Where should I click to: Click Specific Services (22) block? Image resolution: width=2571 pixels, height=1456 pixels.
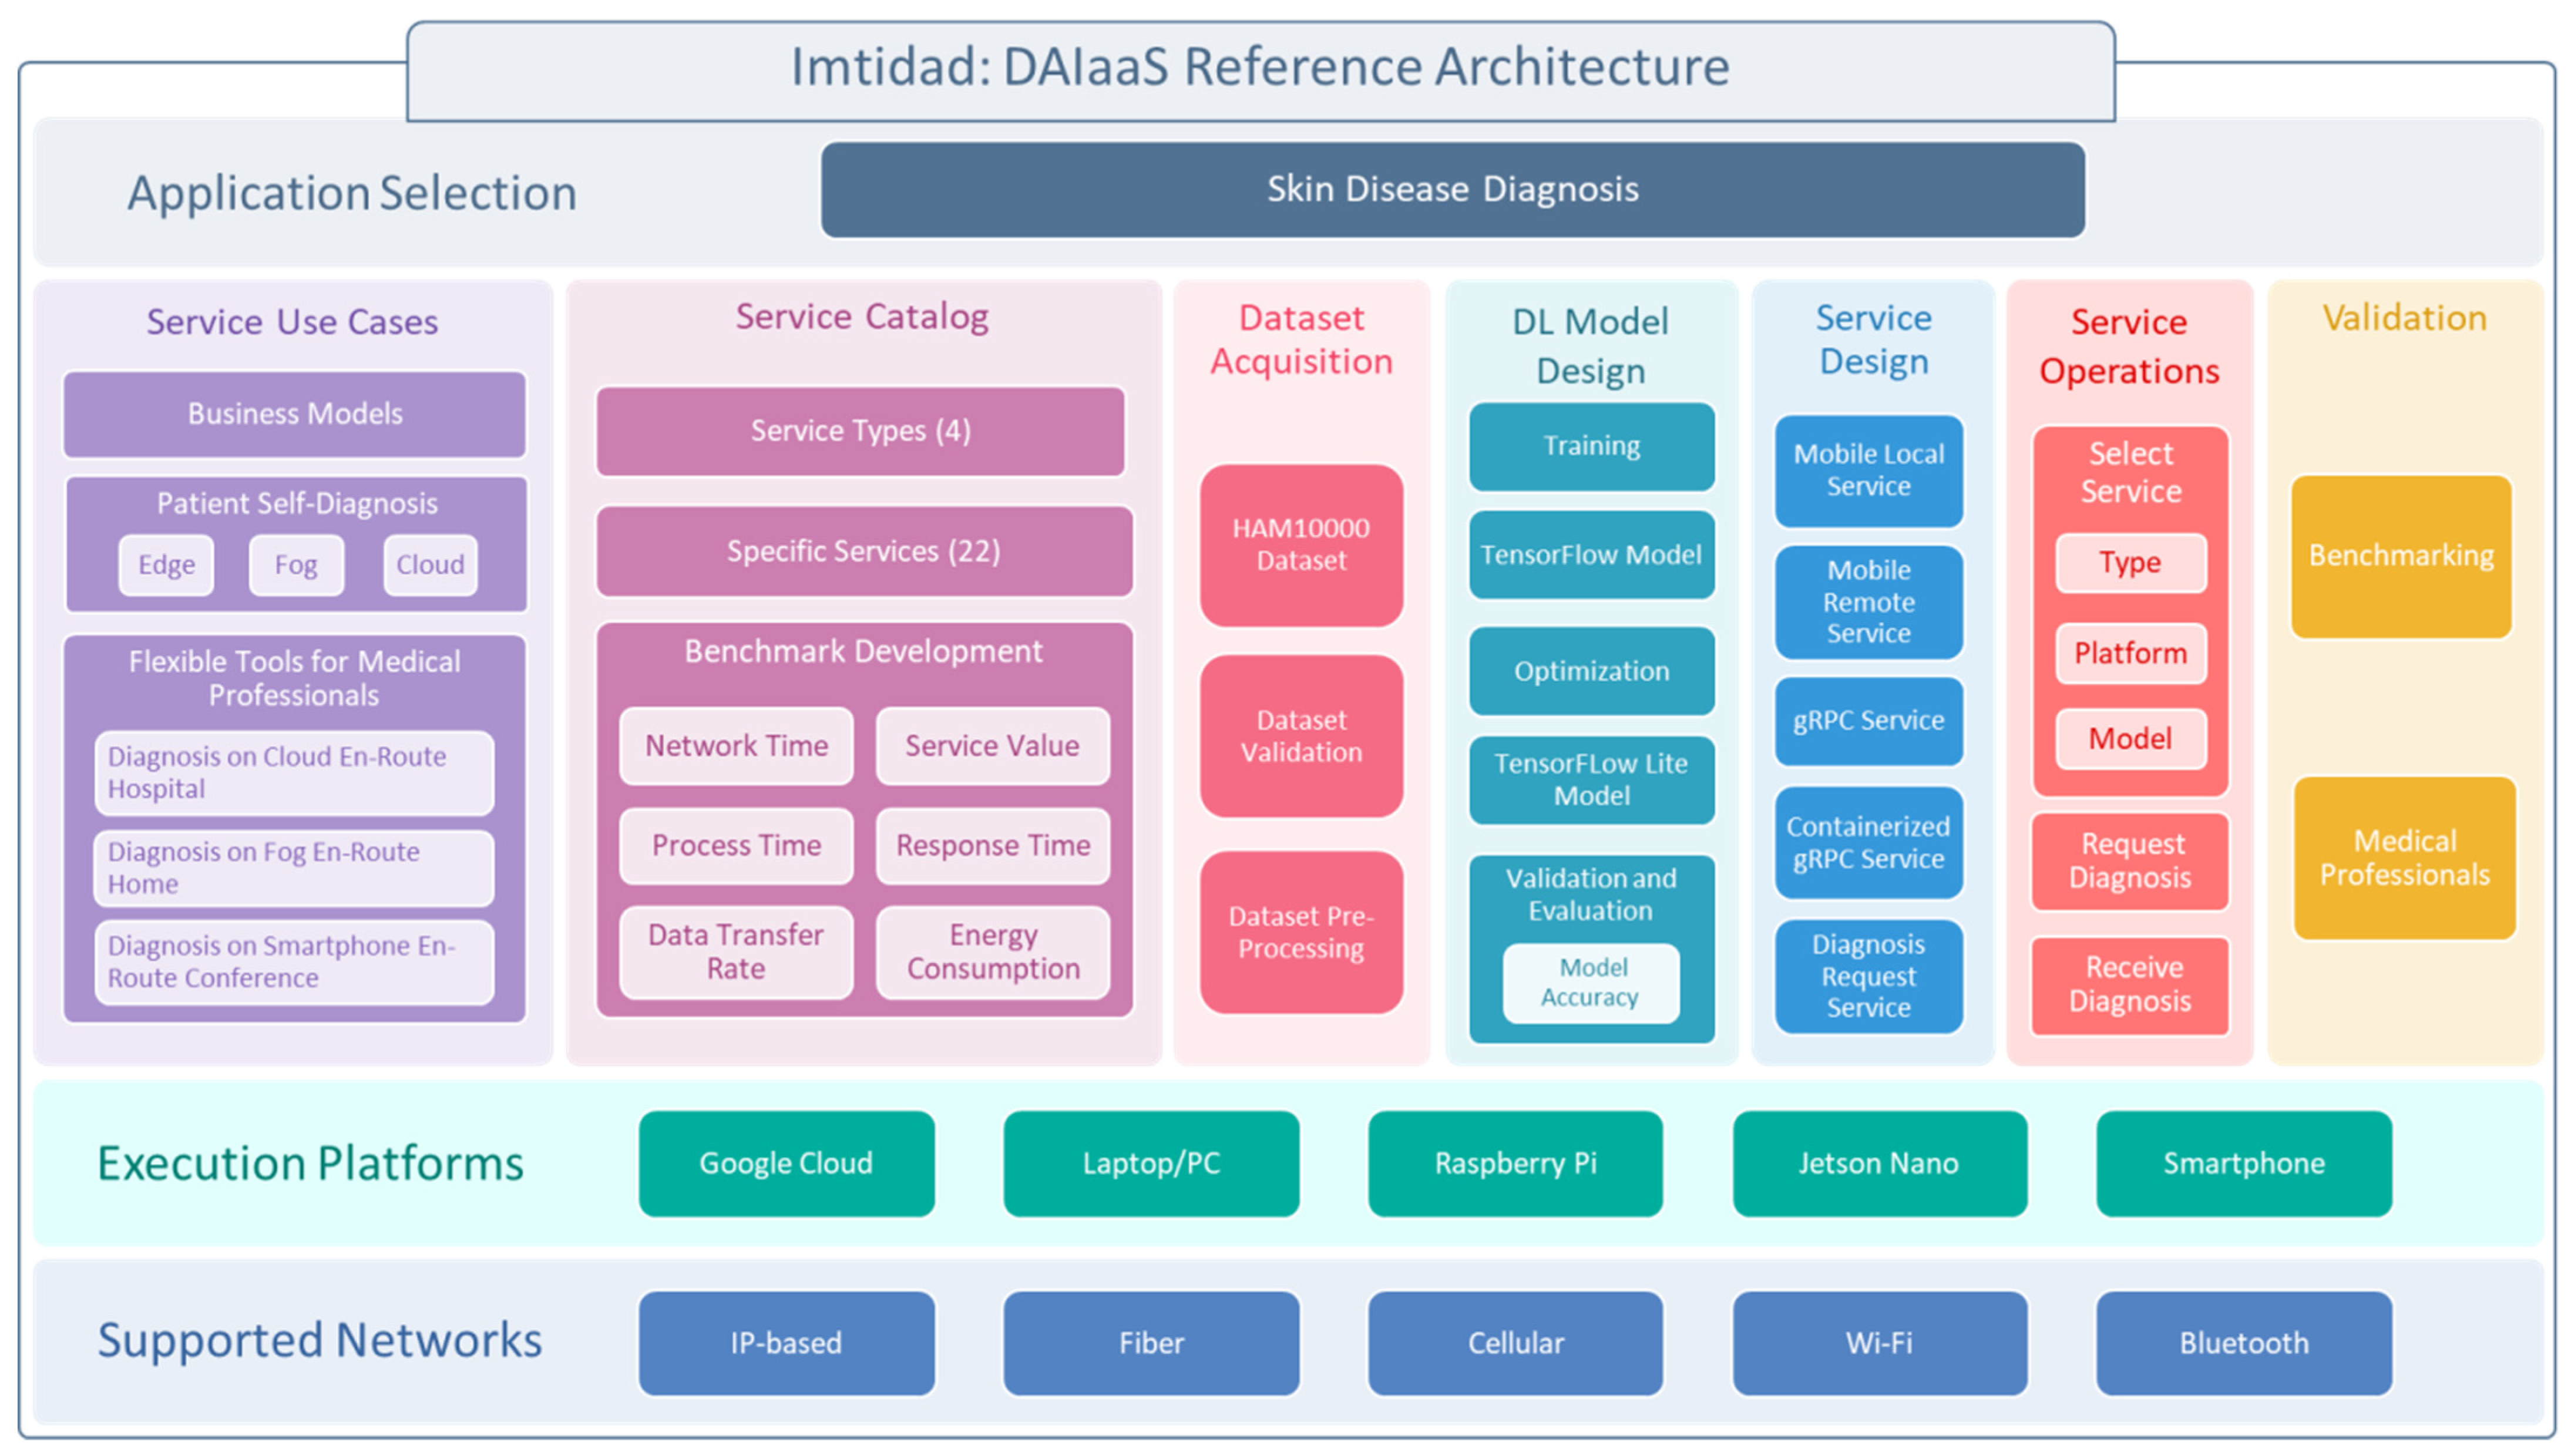(863, 551)
